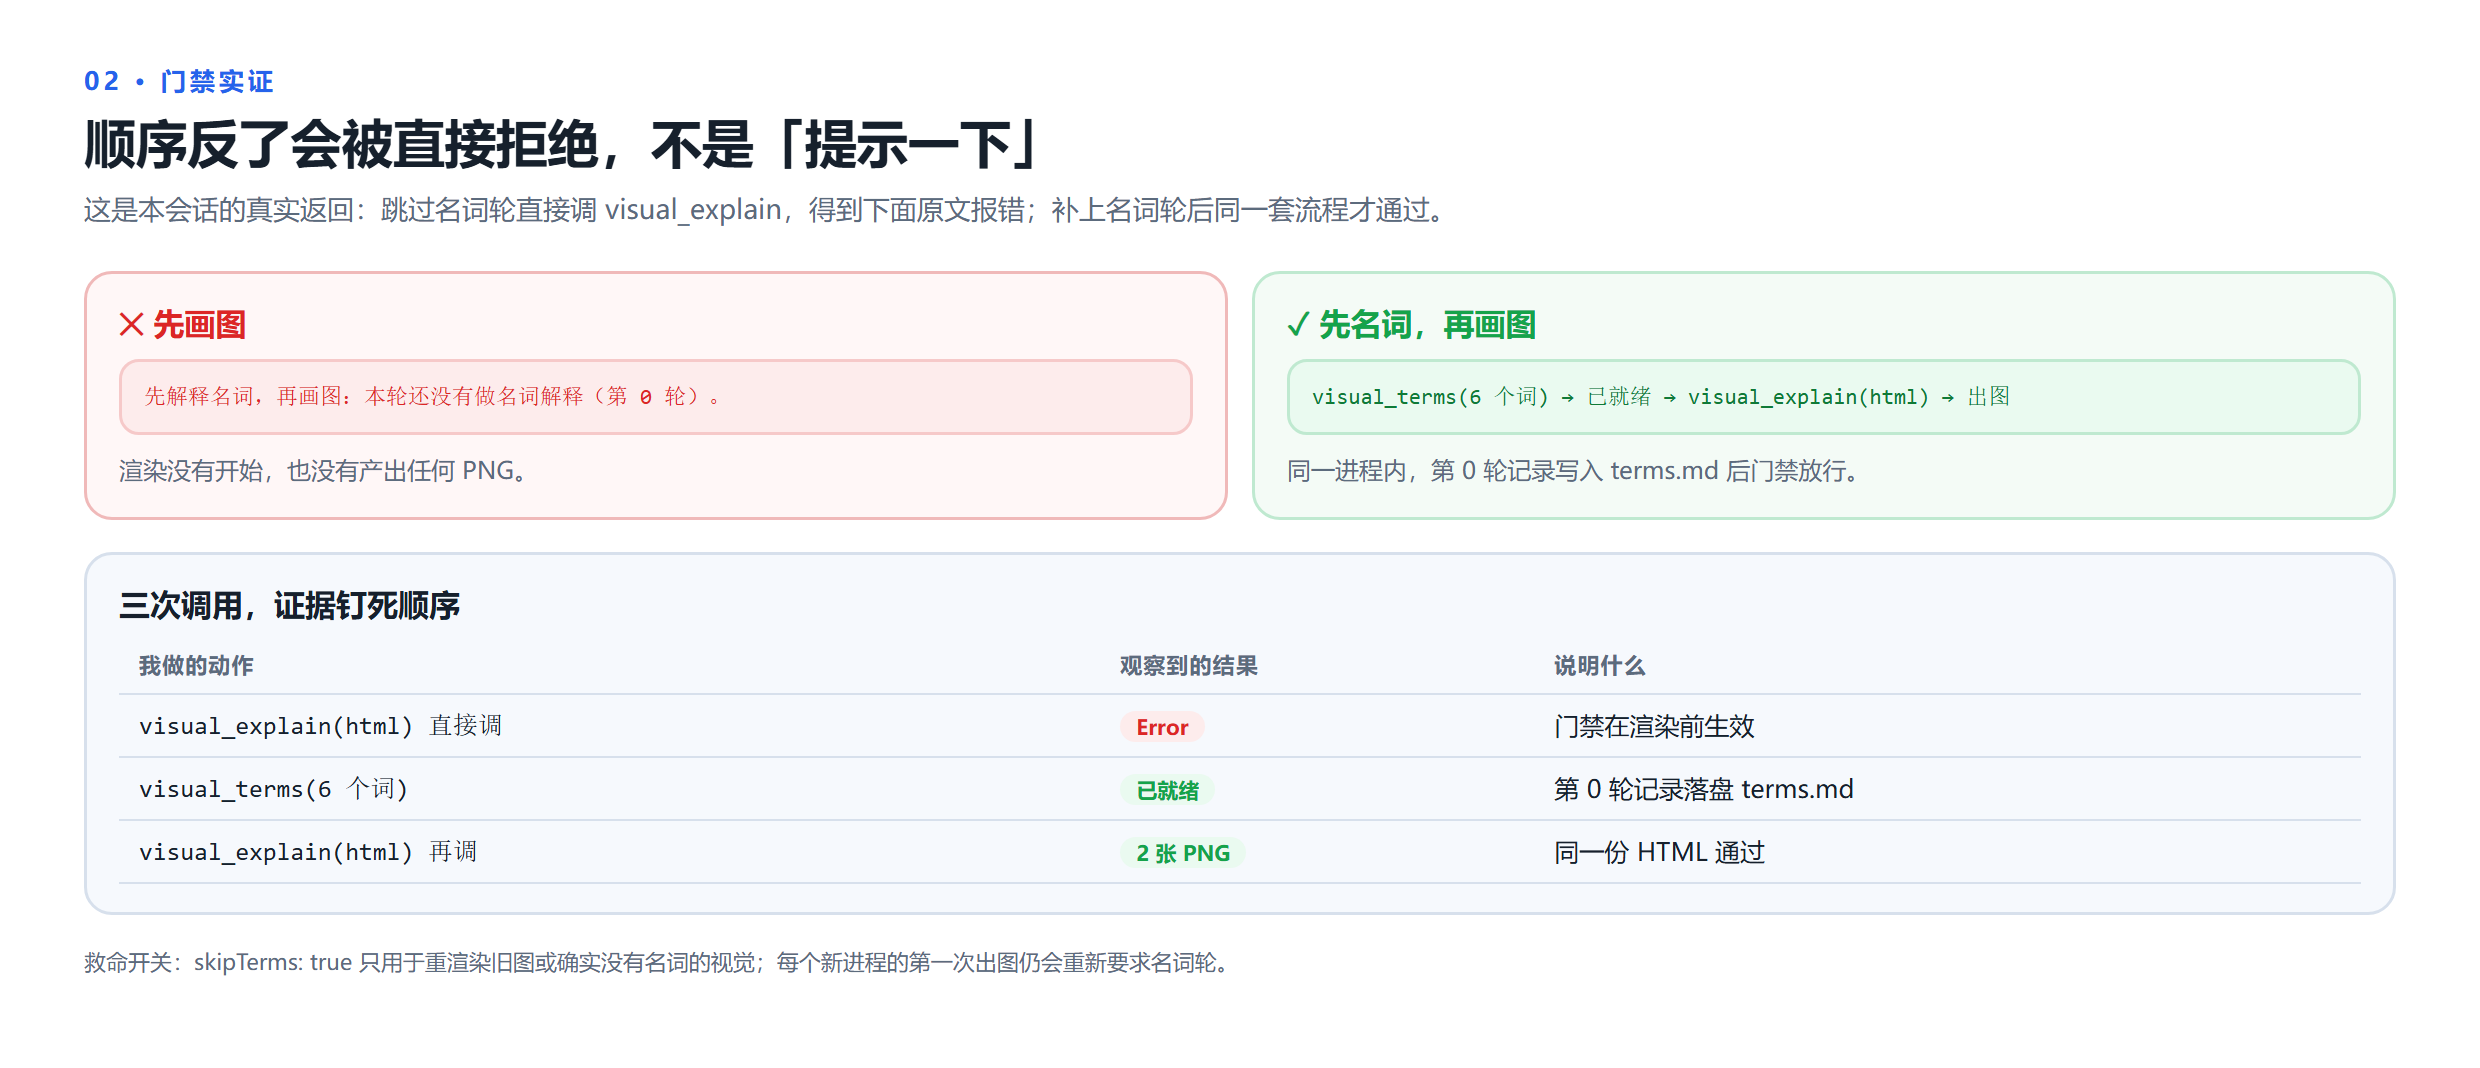Click the green 2 张 PNG badge
Image resolution: width=2480 pixels, height=1068 pixels.
coord(1182,853)
